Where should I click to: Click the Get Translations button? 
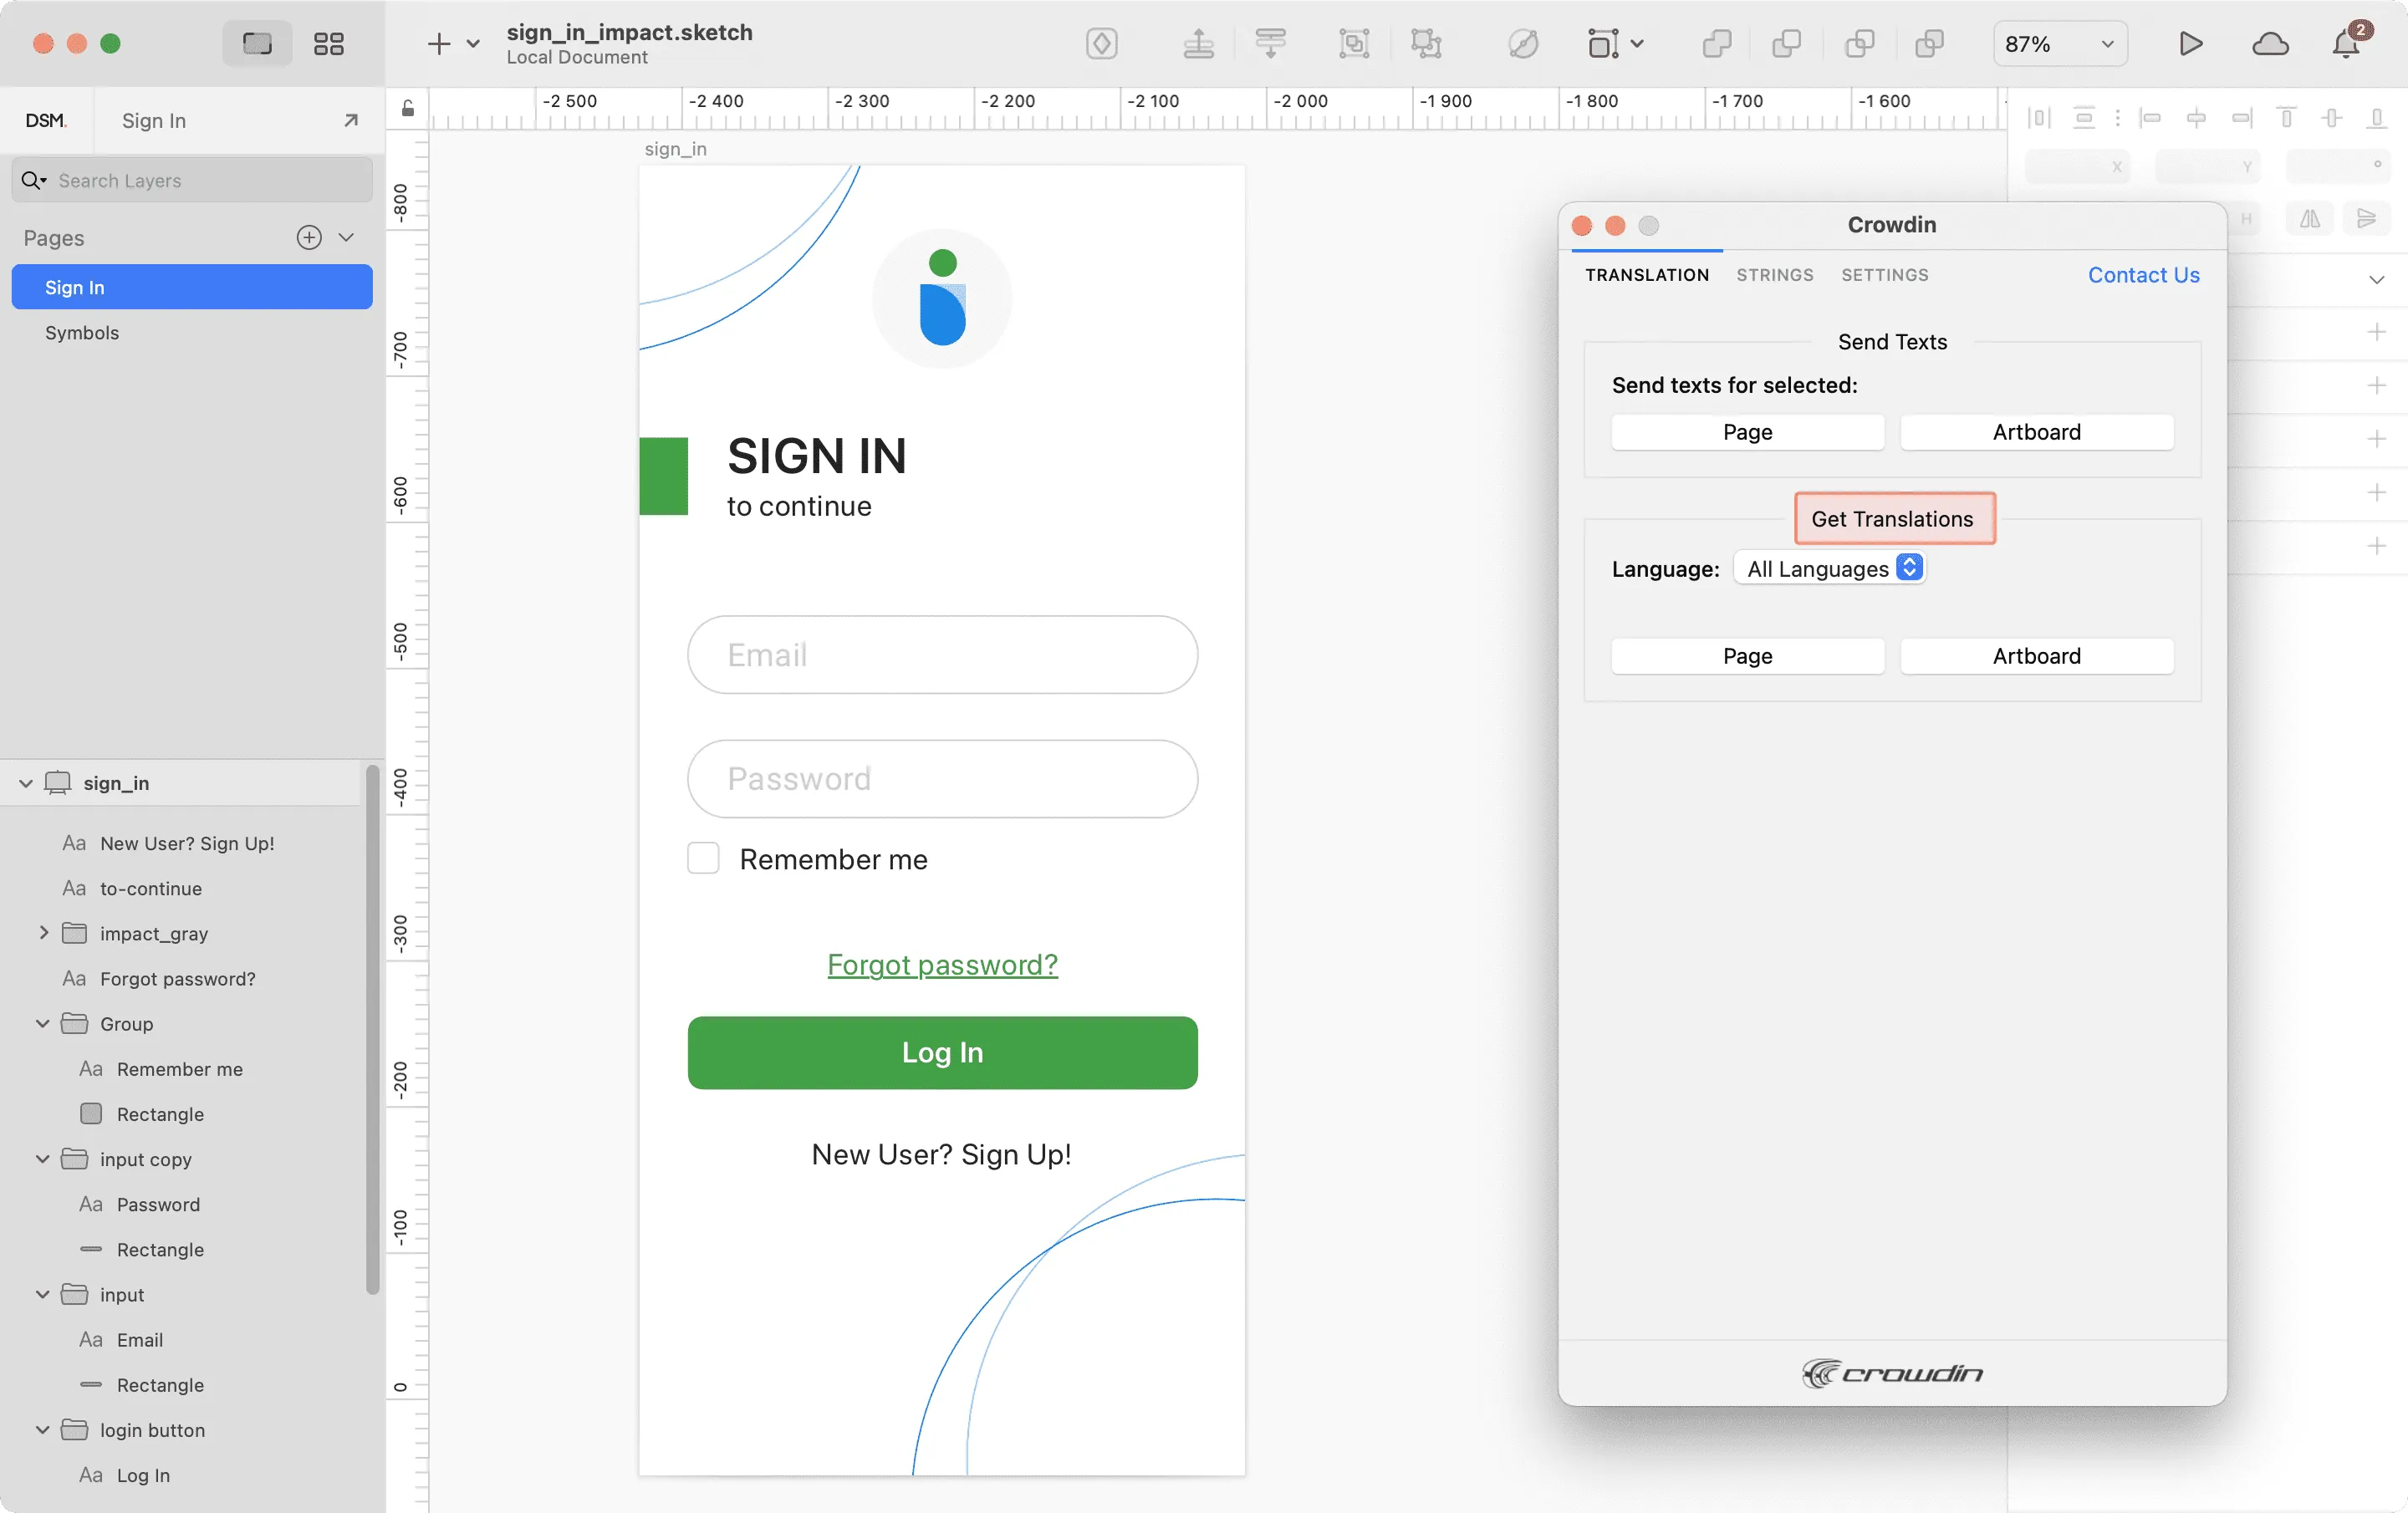tap(1893, 519)
